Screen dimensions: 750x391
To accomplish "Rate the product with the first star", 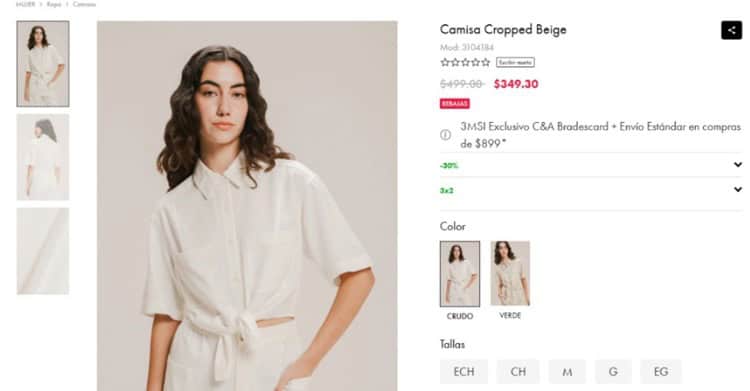I will tap(445, 62).
